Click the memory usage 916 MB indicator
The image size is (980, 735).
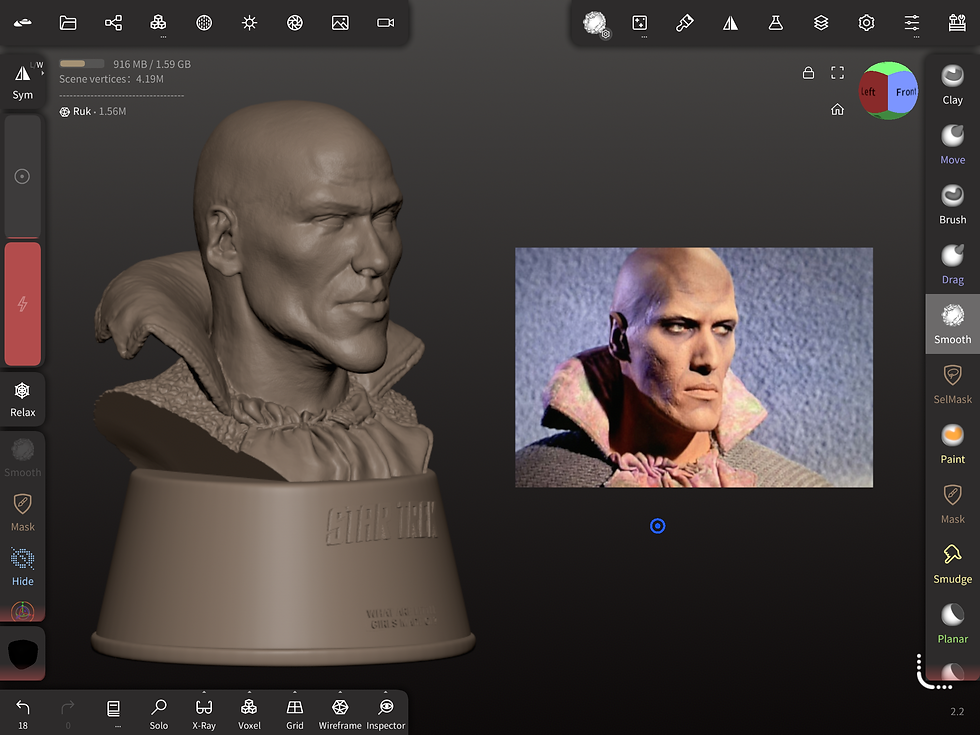[x=125, y=64]
